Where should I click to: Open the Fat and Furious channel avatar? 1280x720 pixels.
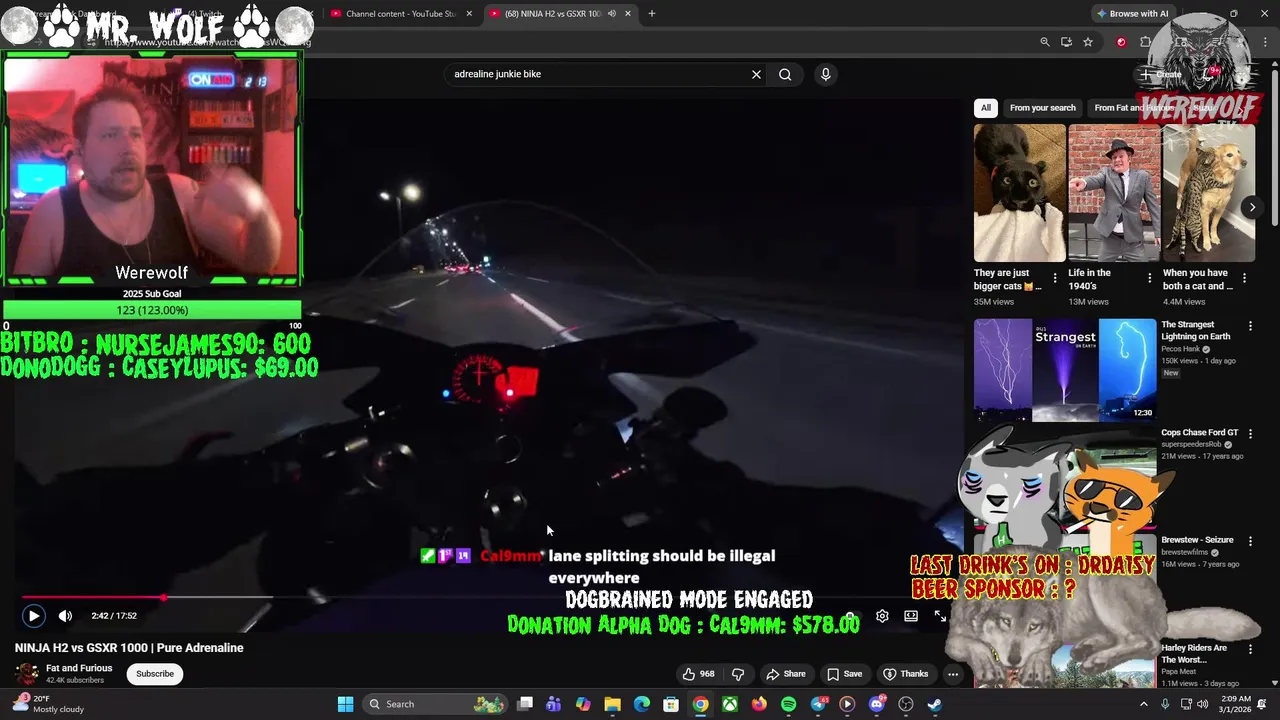coord(27,674)
